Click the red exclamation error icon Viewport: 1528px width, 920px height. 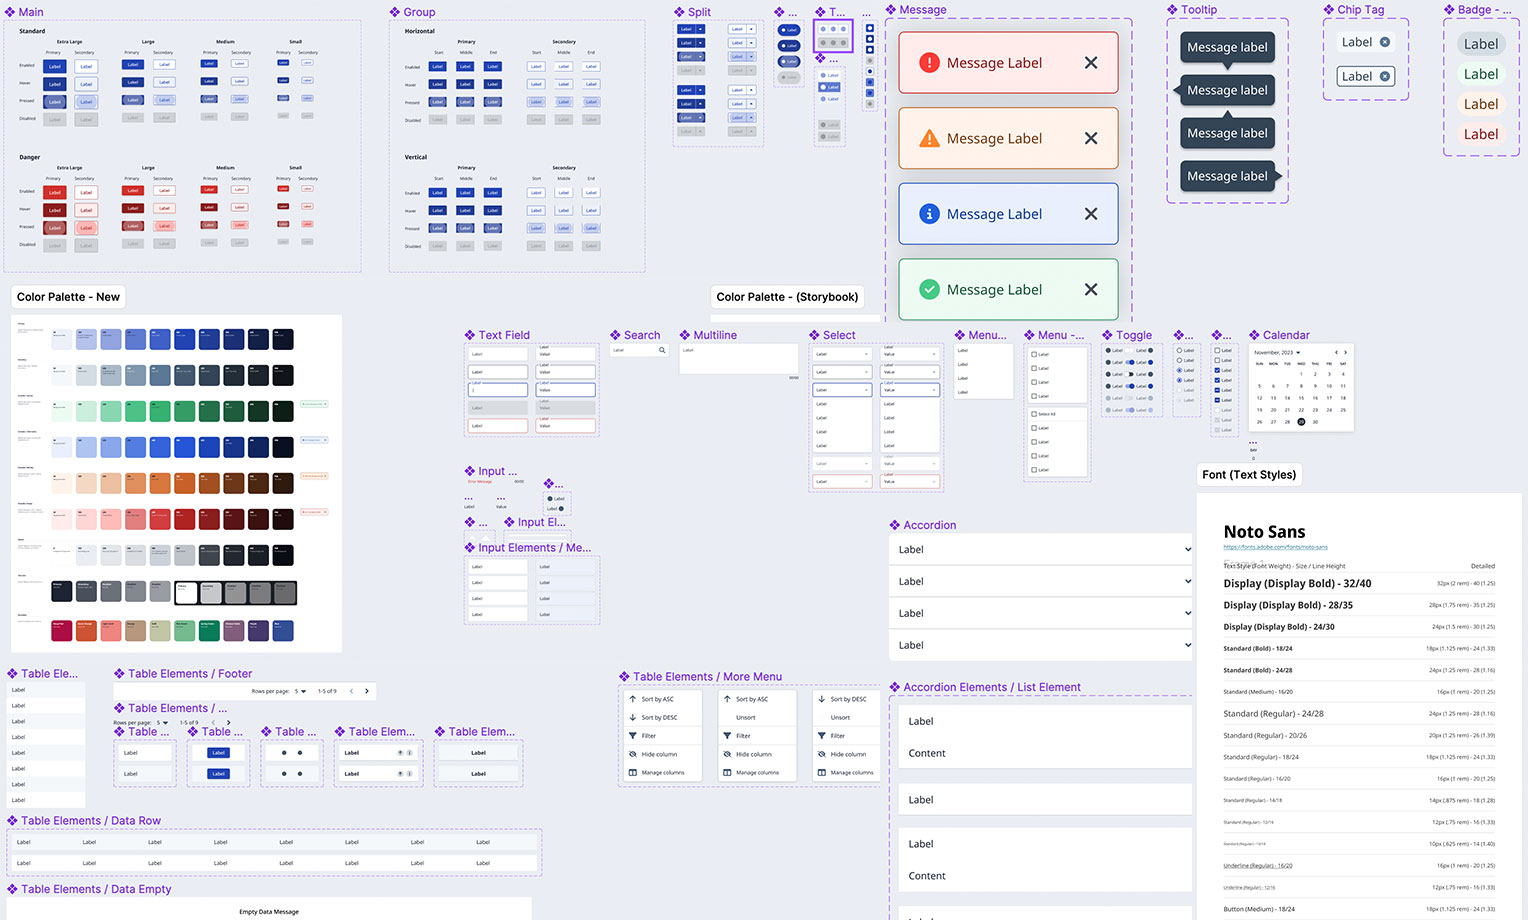(929, 63)
